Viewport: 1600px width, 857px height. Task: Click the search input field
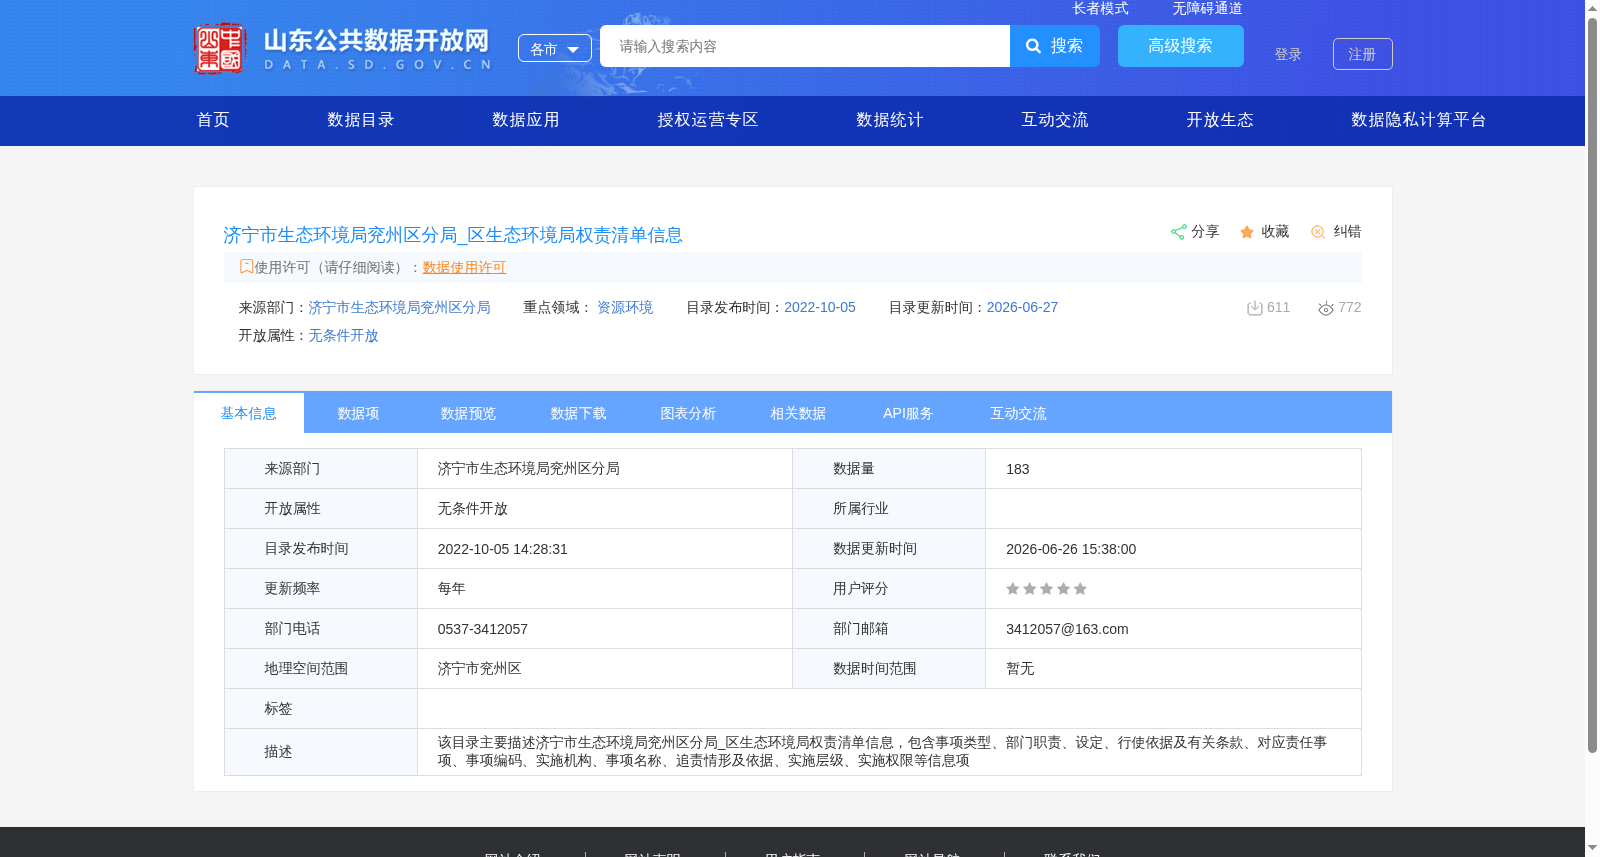tap(805, 46)
